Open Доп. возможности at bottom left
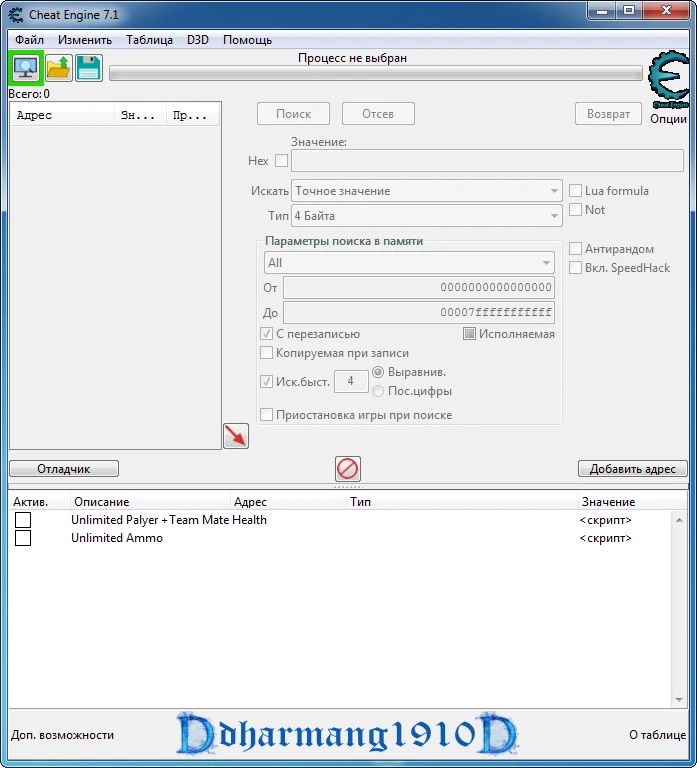 click(x=62, y=735)
